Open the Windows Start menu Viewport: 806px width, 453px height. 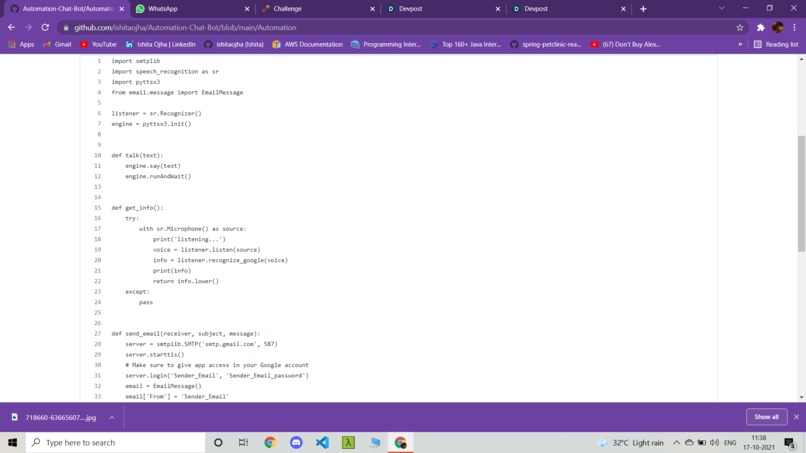12,443
